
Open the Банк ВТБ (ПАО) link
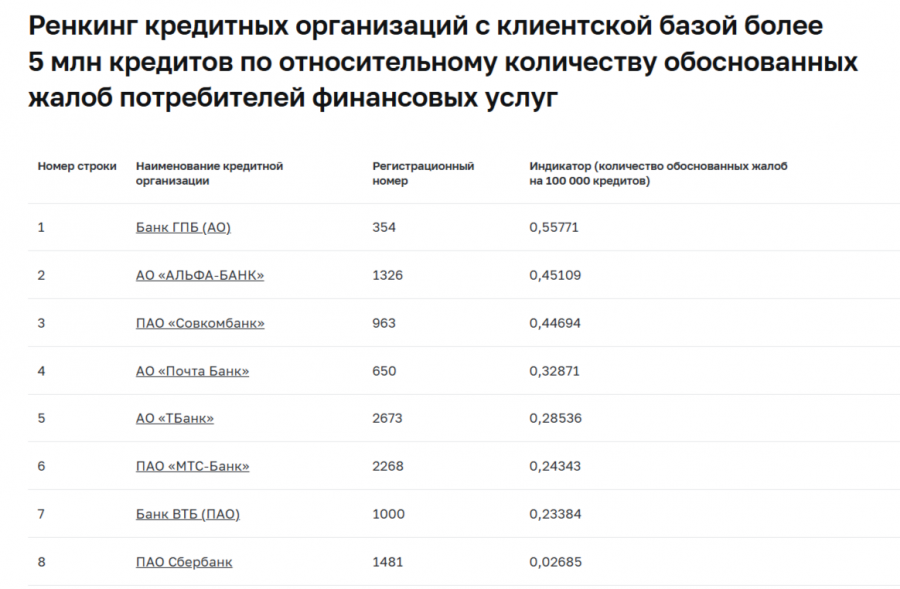point(187,514)
